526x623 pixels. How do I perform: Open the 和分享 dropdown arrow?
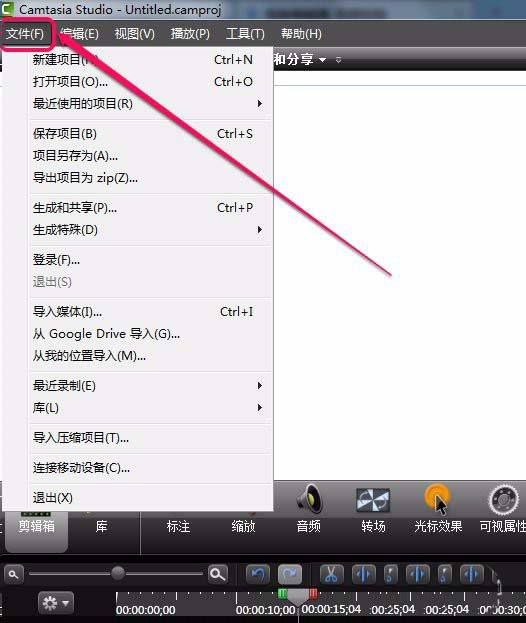tap(323, 60)
